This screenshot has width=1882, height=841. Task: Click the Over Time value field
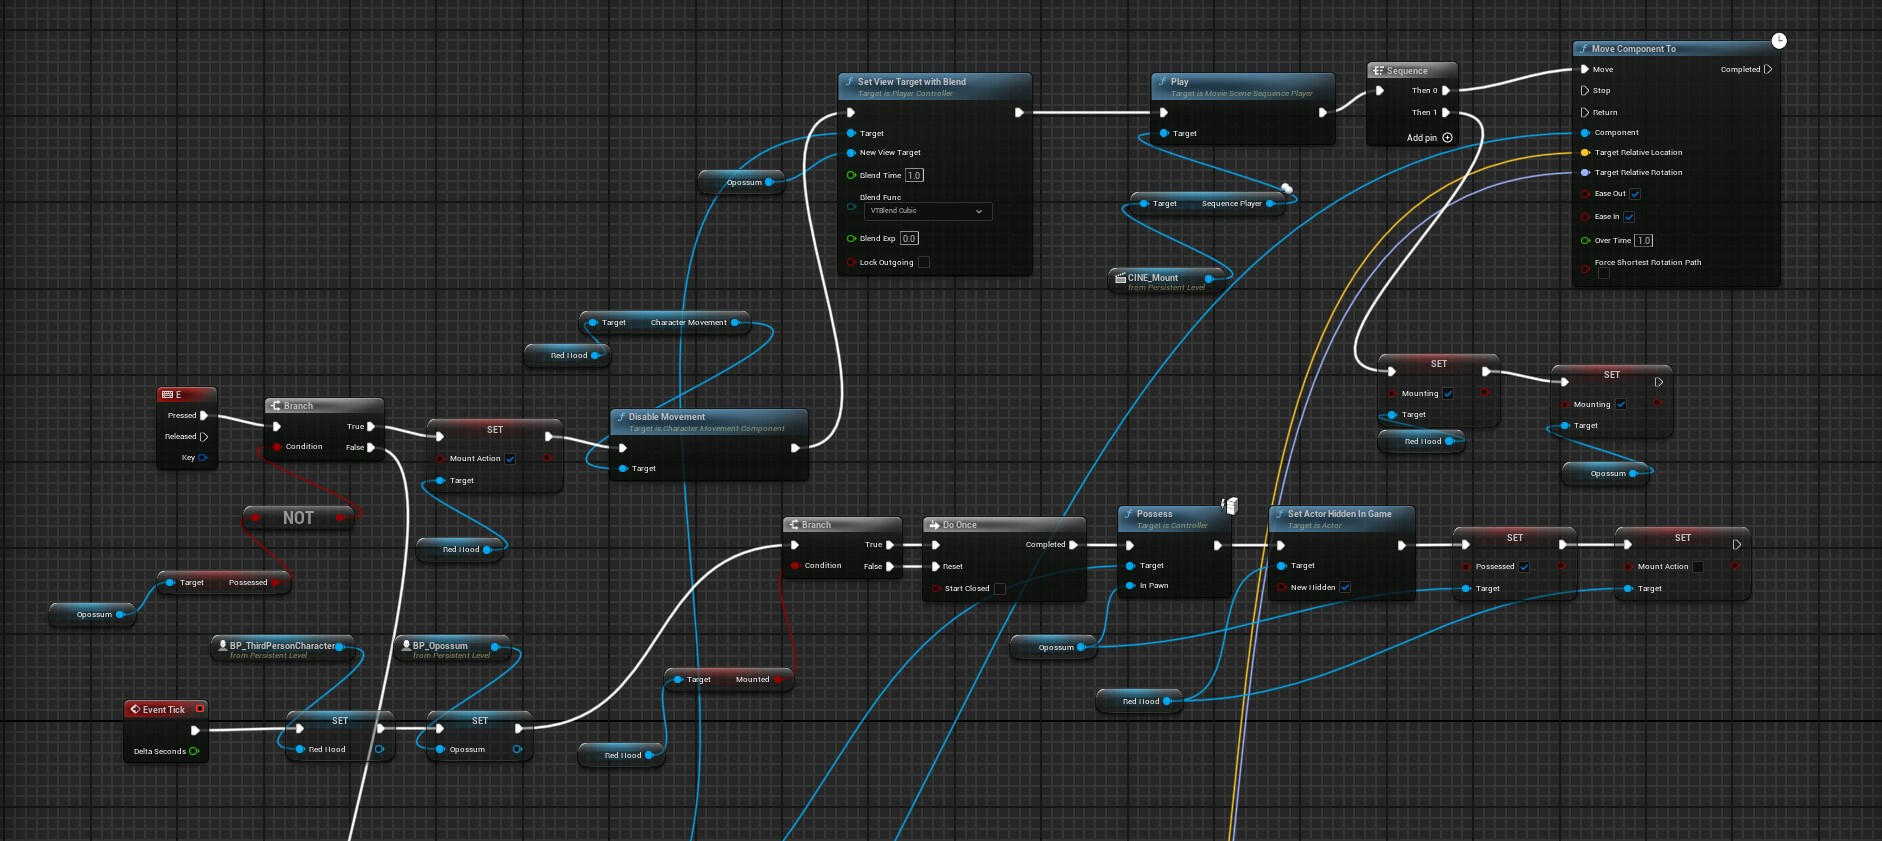1644,241
